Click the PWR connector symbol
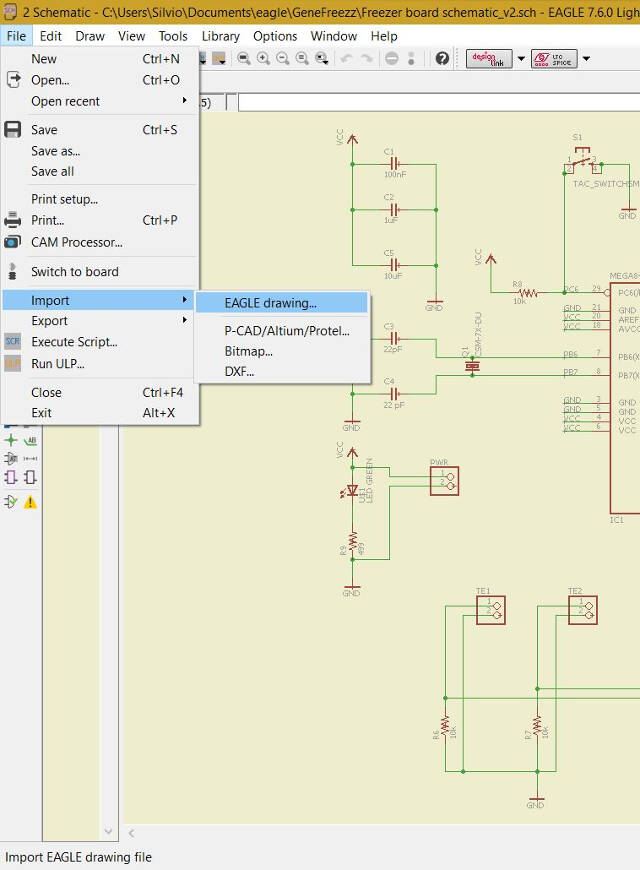640x870 pixels. [444, 480]
